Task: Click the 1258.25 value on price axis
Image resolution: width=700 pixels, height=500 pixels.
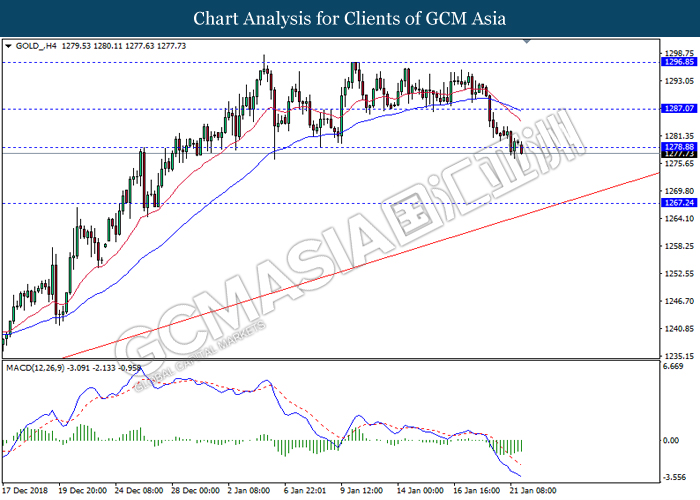Action: click(679, 246)
